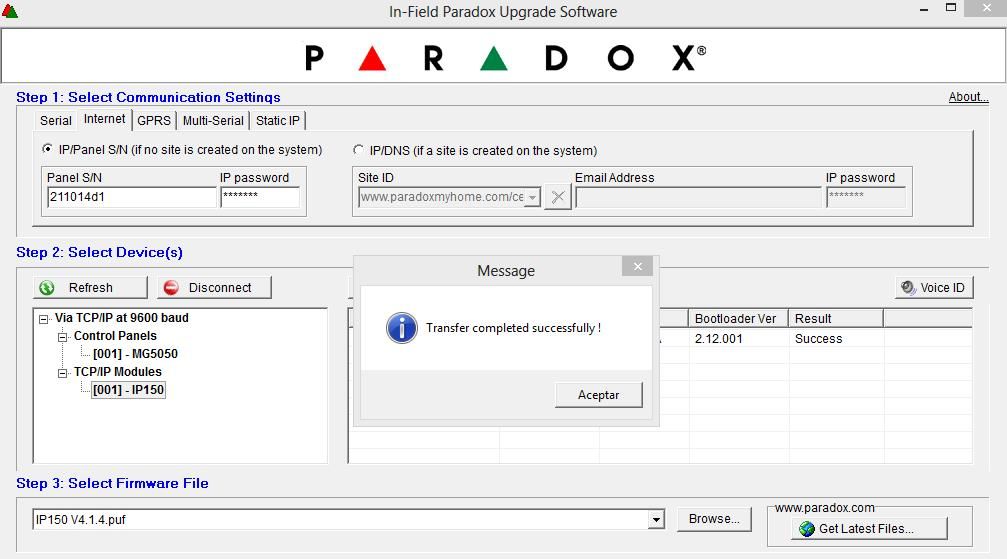Minimize the Upgrade Software window
The height and width of the screenshot is (559, 1007).
coord(924,10)
